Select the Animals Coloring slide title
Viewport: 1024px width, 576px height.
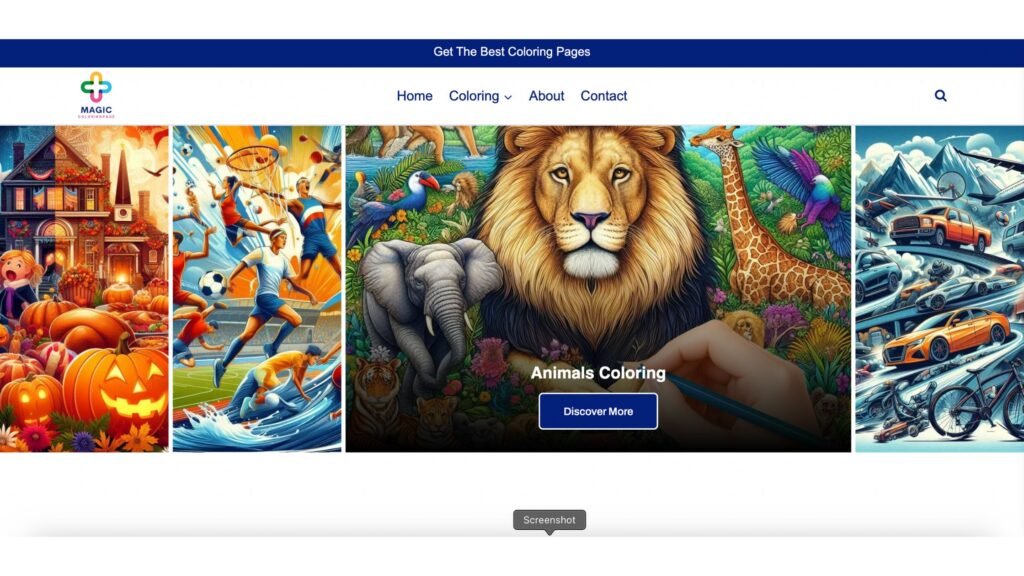(x=598, y=373)
